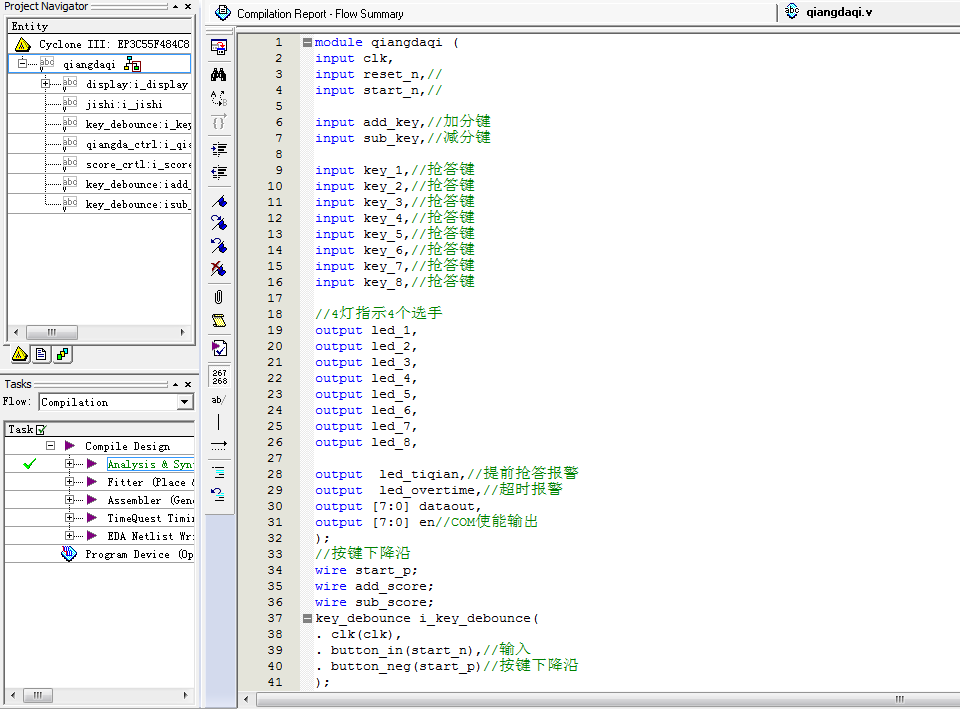
Task: Open the Files tab icon in Project Navigator
Action: (x=41, y=354)
